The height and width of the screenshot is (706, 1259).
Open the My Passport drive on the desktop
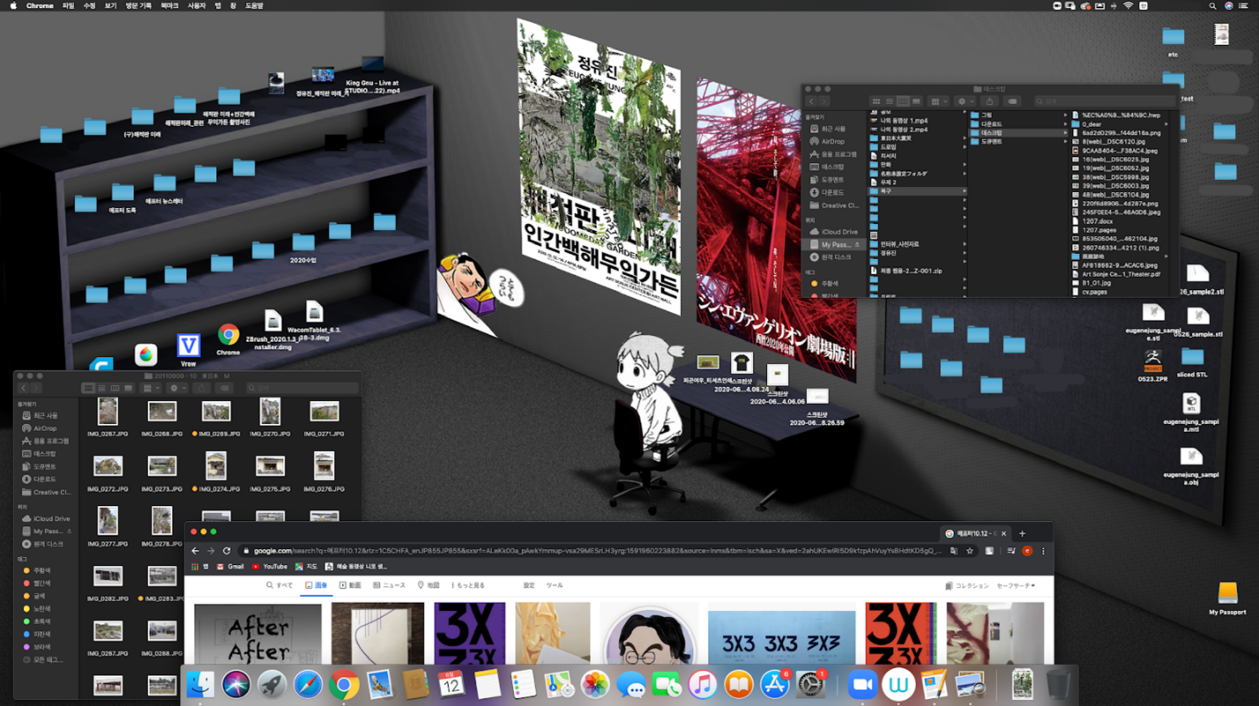tap(1227, 595)
